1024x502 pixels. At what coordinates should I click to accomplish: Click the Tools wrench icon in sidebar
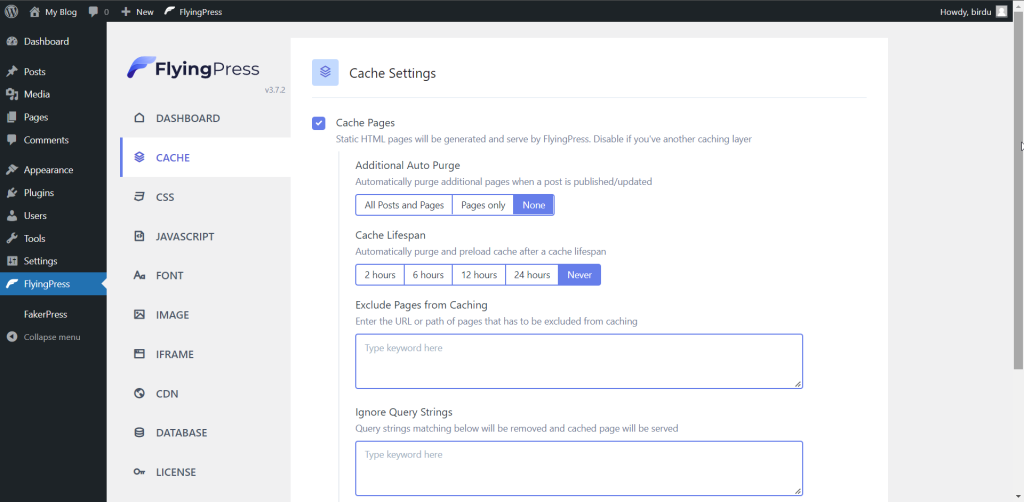click(12, 238)
